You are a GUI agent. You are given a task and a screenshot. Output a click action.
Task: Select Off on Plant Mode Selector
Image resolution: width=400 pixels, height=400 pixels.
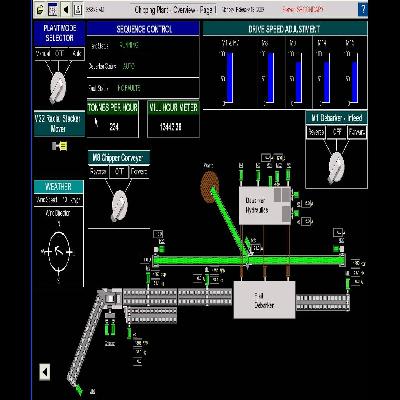[59, 54]
